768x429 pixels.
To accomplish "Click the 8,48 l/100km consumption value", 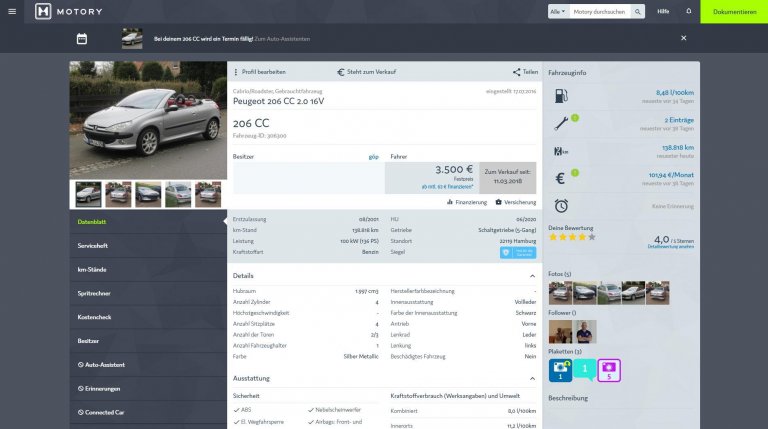I will coord(674,93).
